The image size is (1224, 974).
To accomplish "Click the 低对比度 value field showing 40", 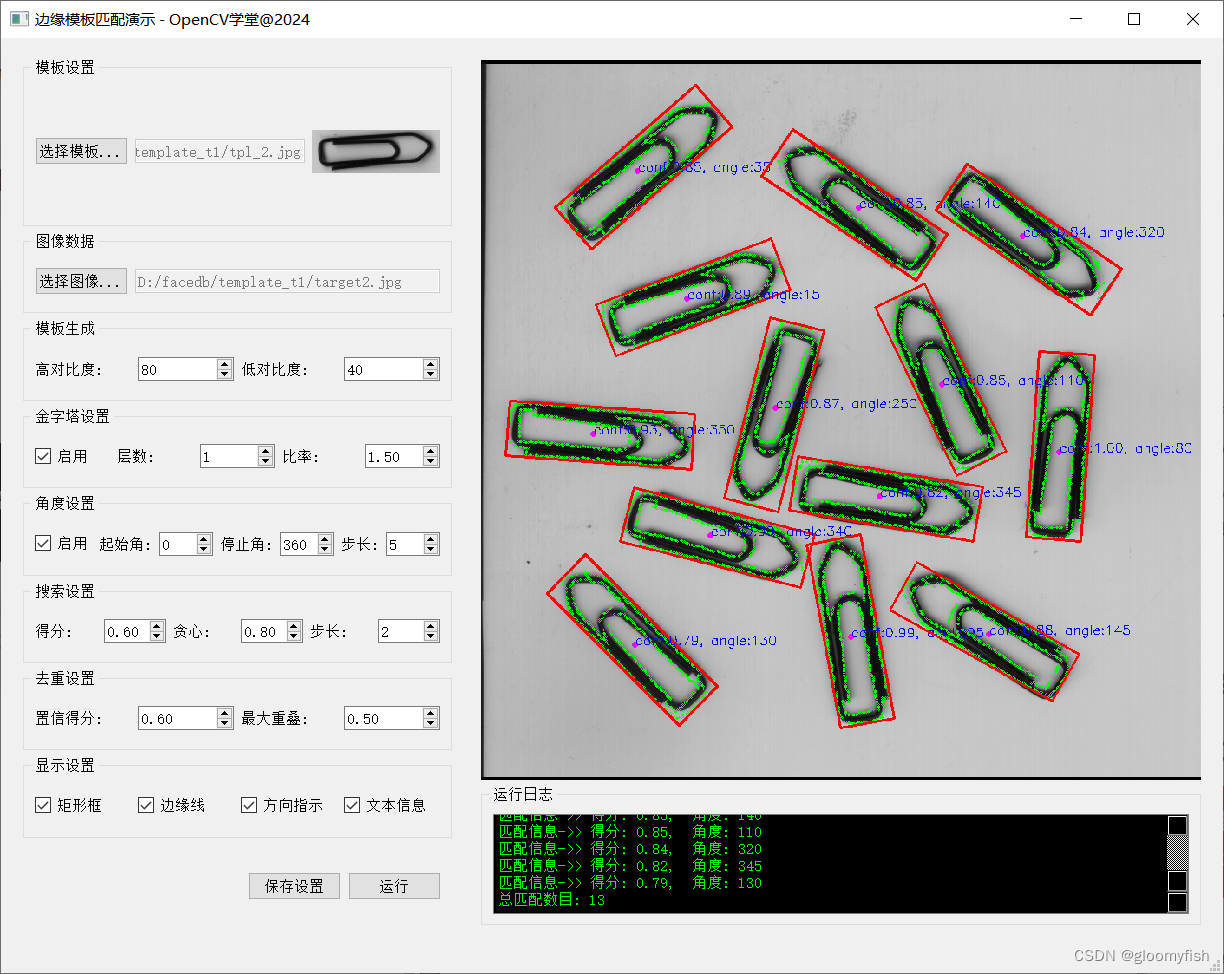I will click(x=383, y=369).
